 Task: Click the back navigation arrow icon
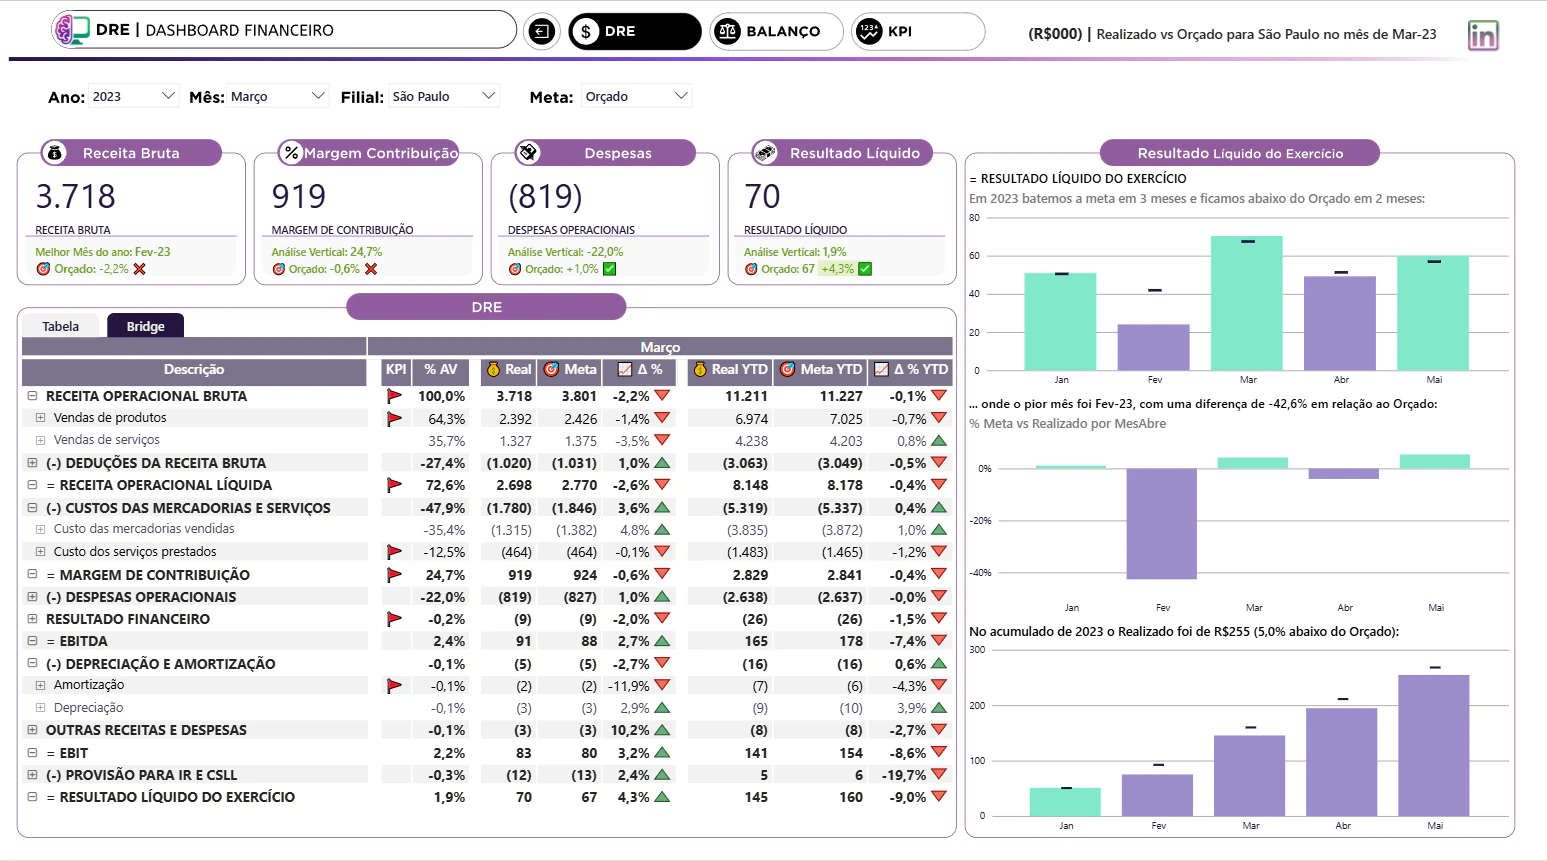click(541, 32)
